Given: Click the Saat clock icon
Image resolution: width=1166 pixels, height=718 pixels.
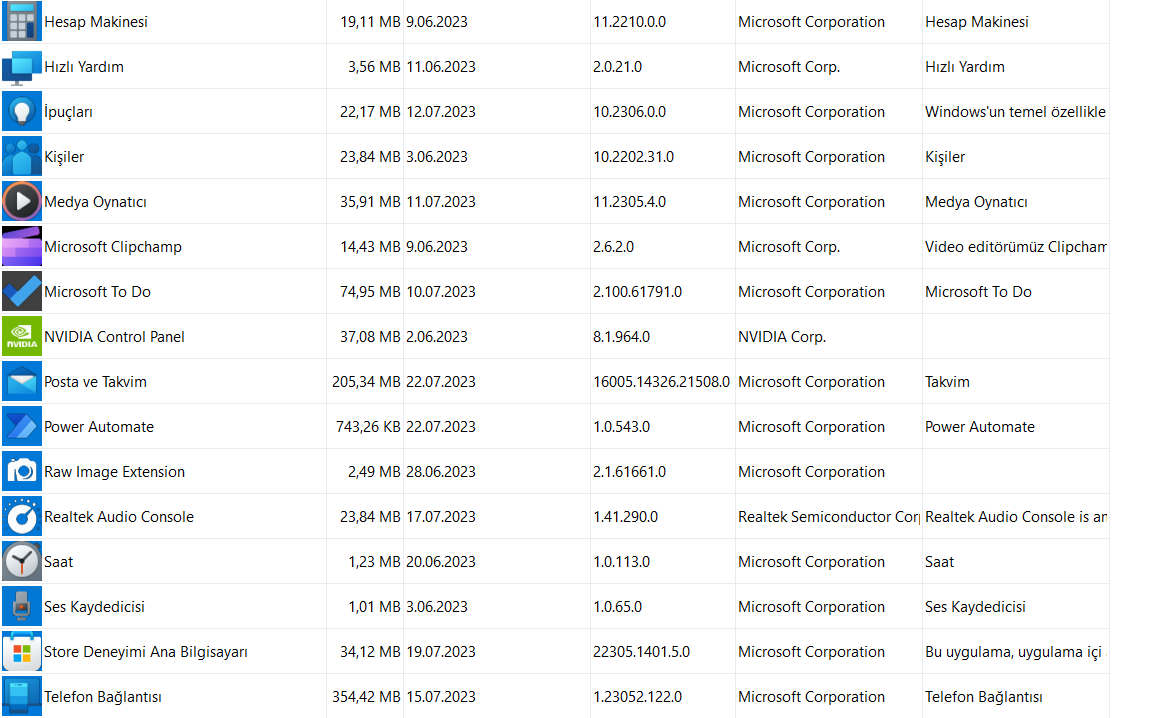Looking at the screenshot, I should coord(21,561).
